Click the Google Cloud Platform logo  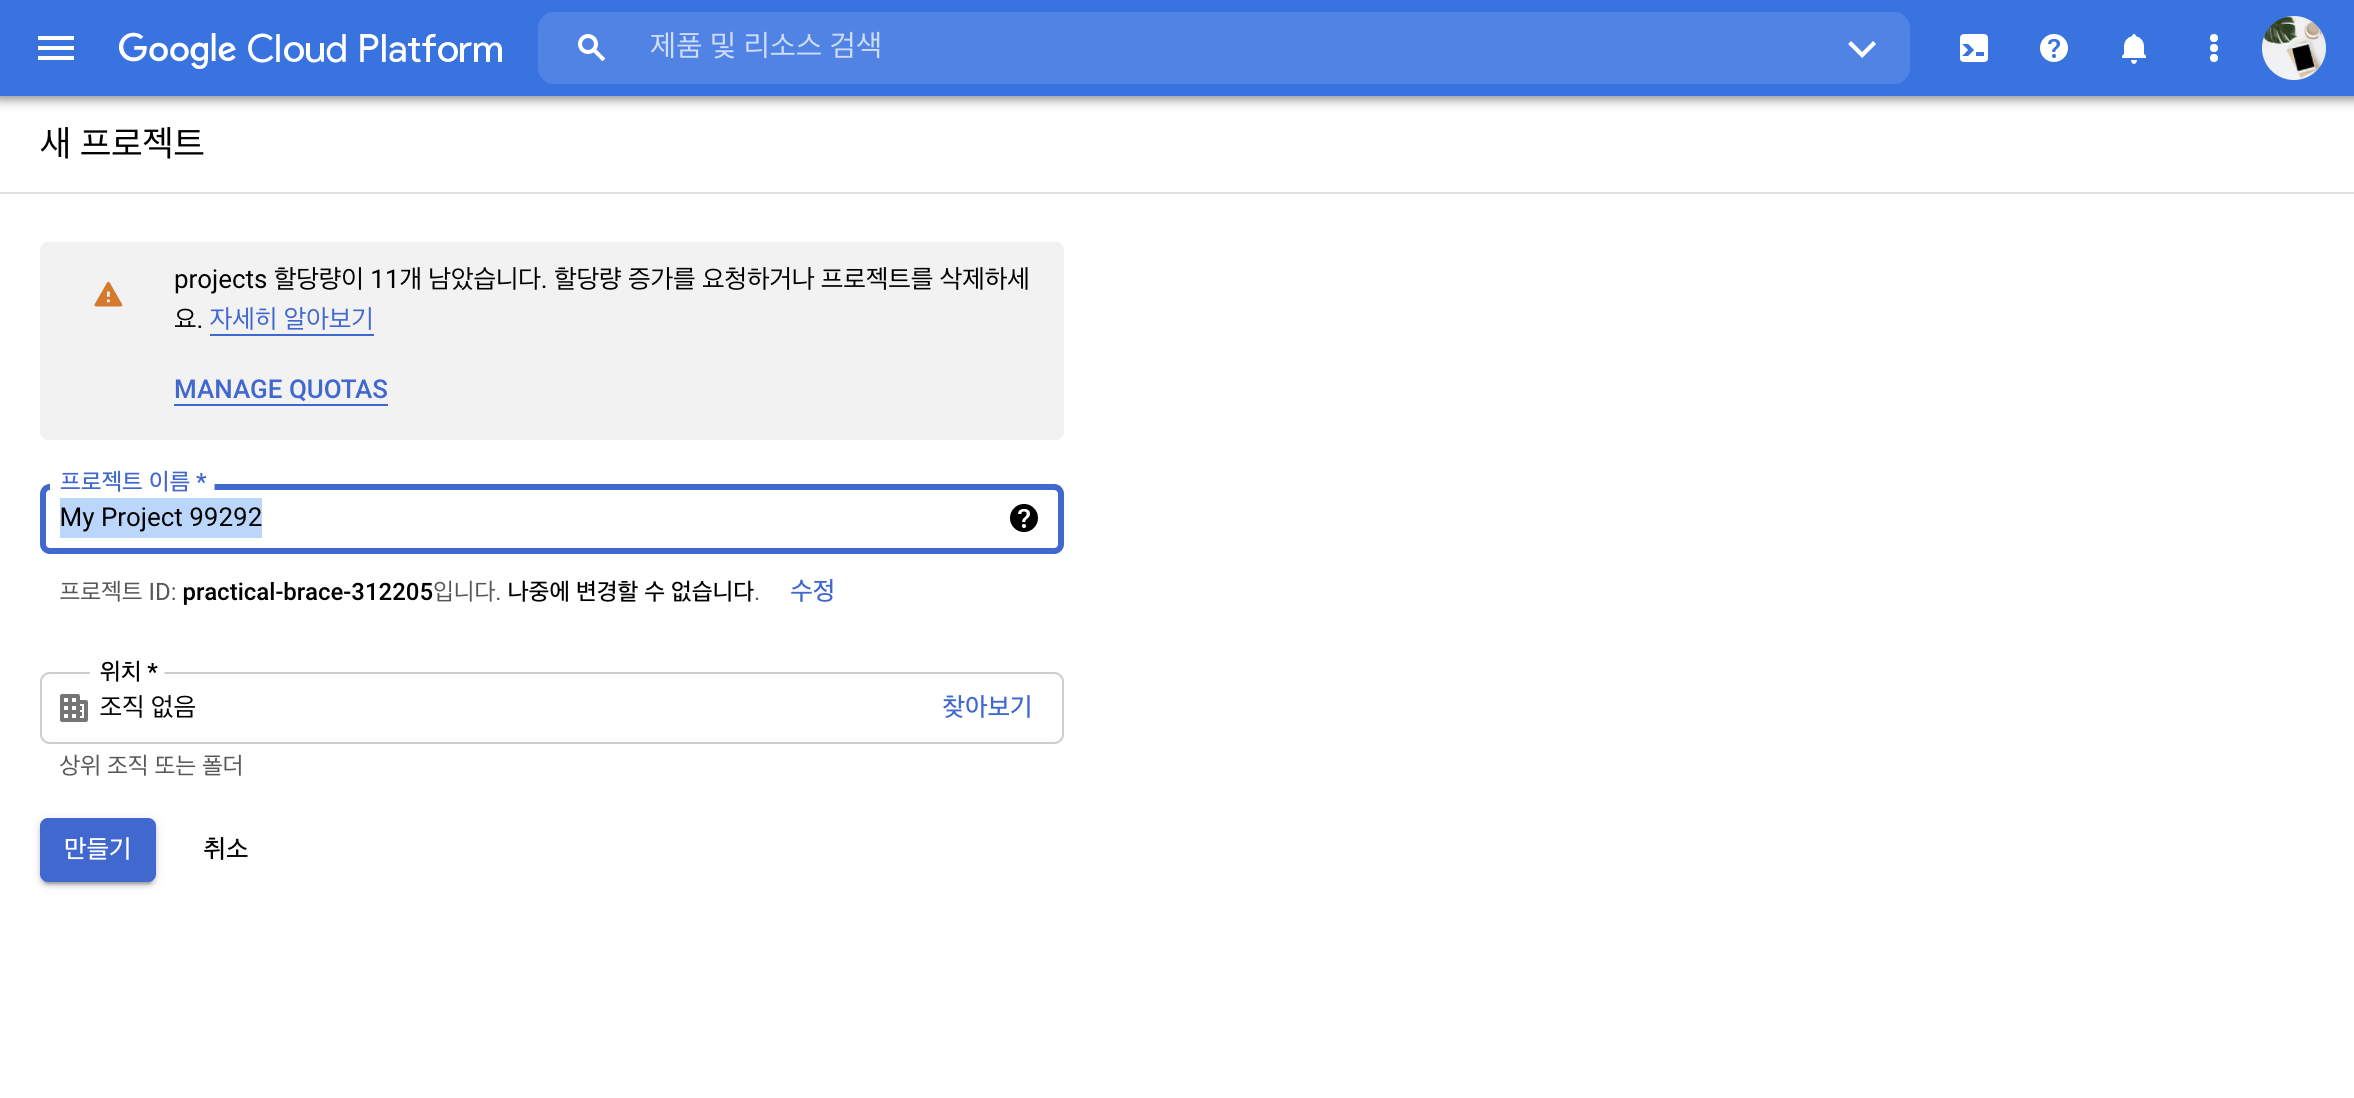pos(310,48)
